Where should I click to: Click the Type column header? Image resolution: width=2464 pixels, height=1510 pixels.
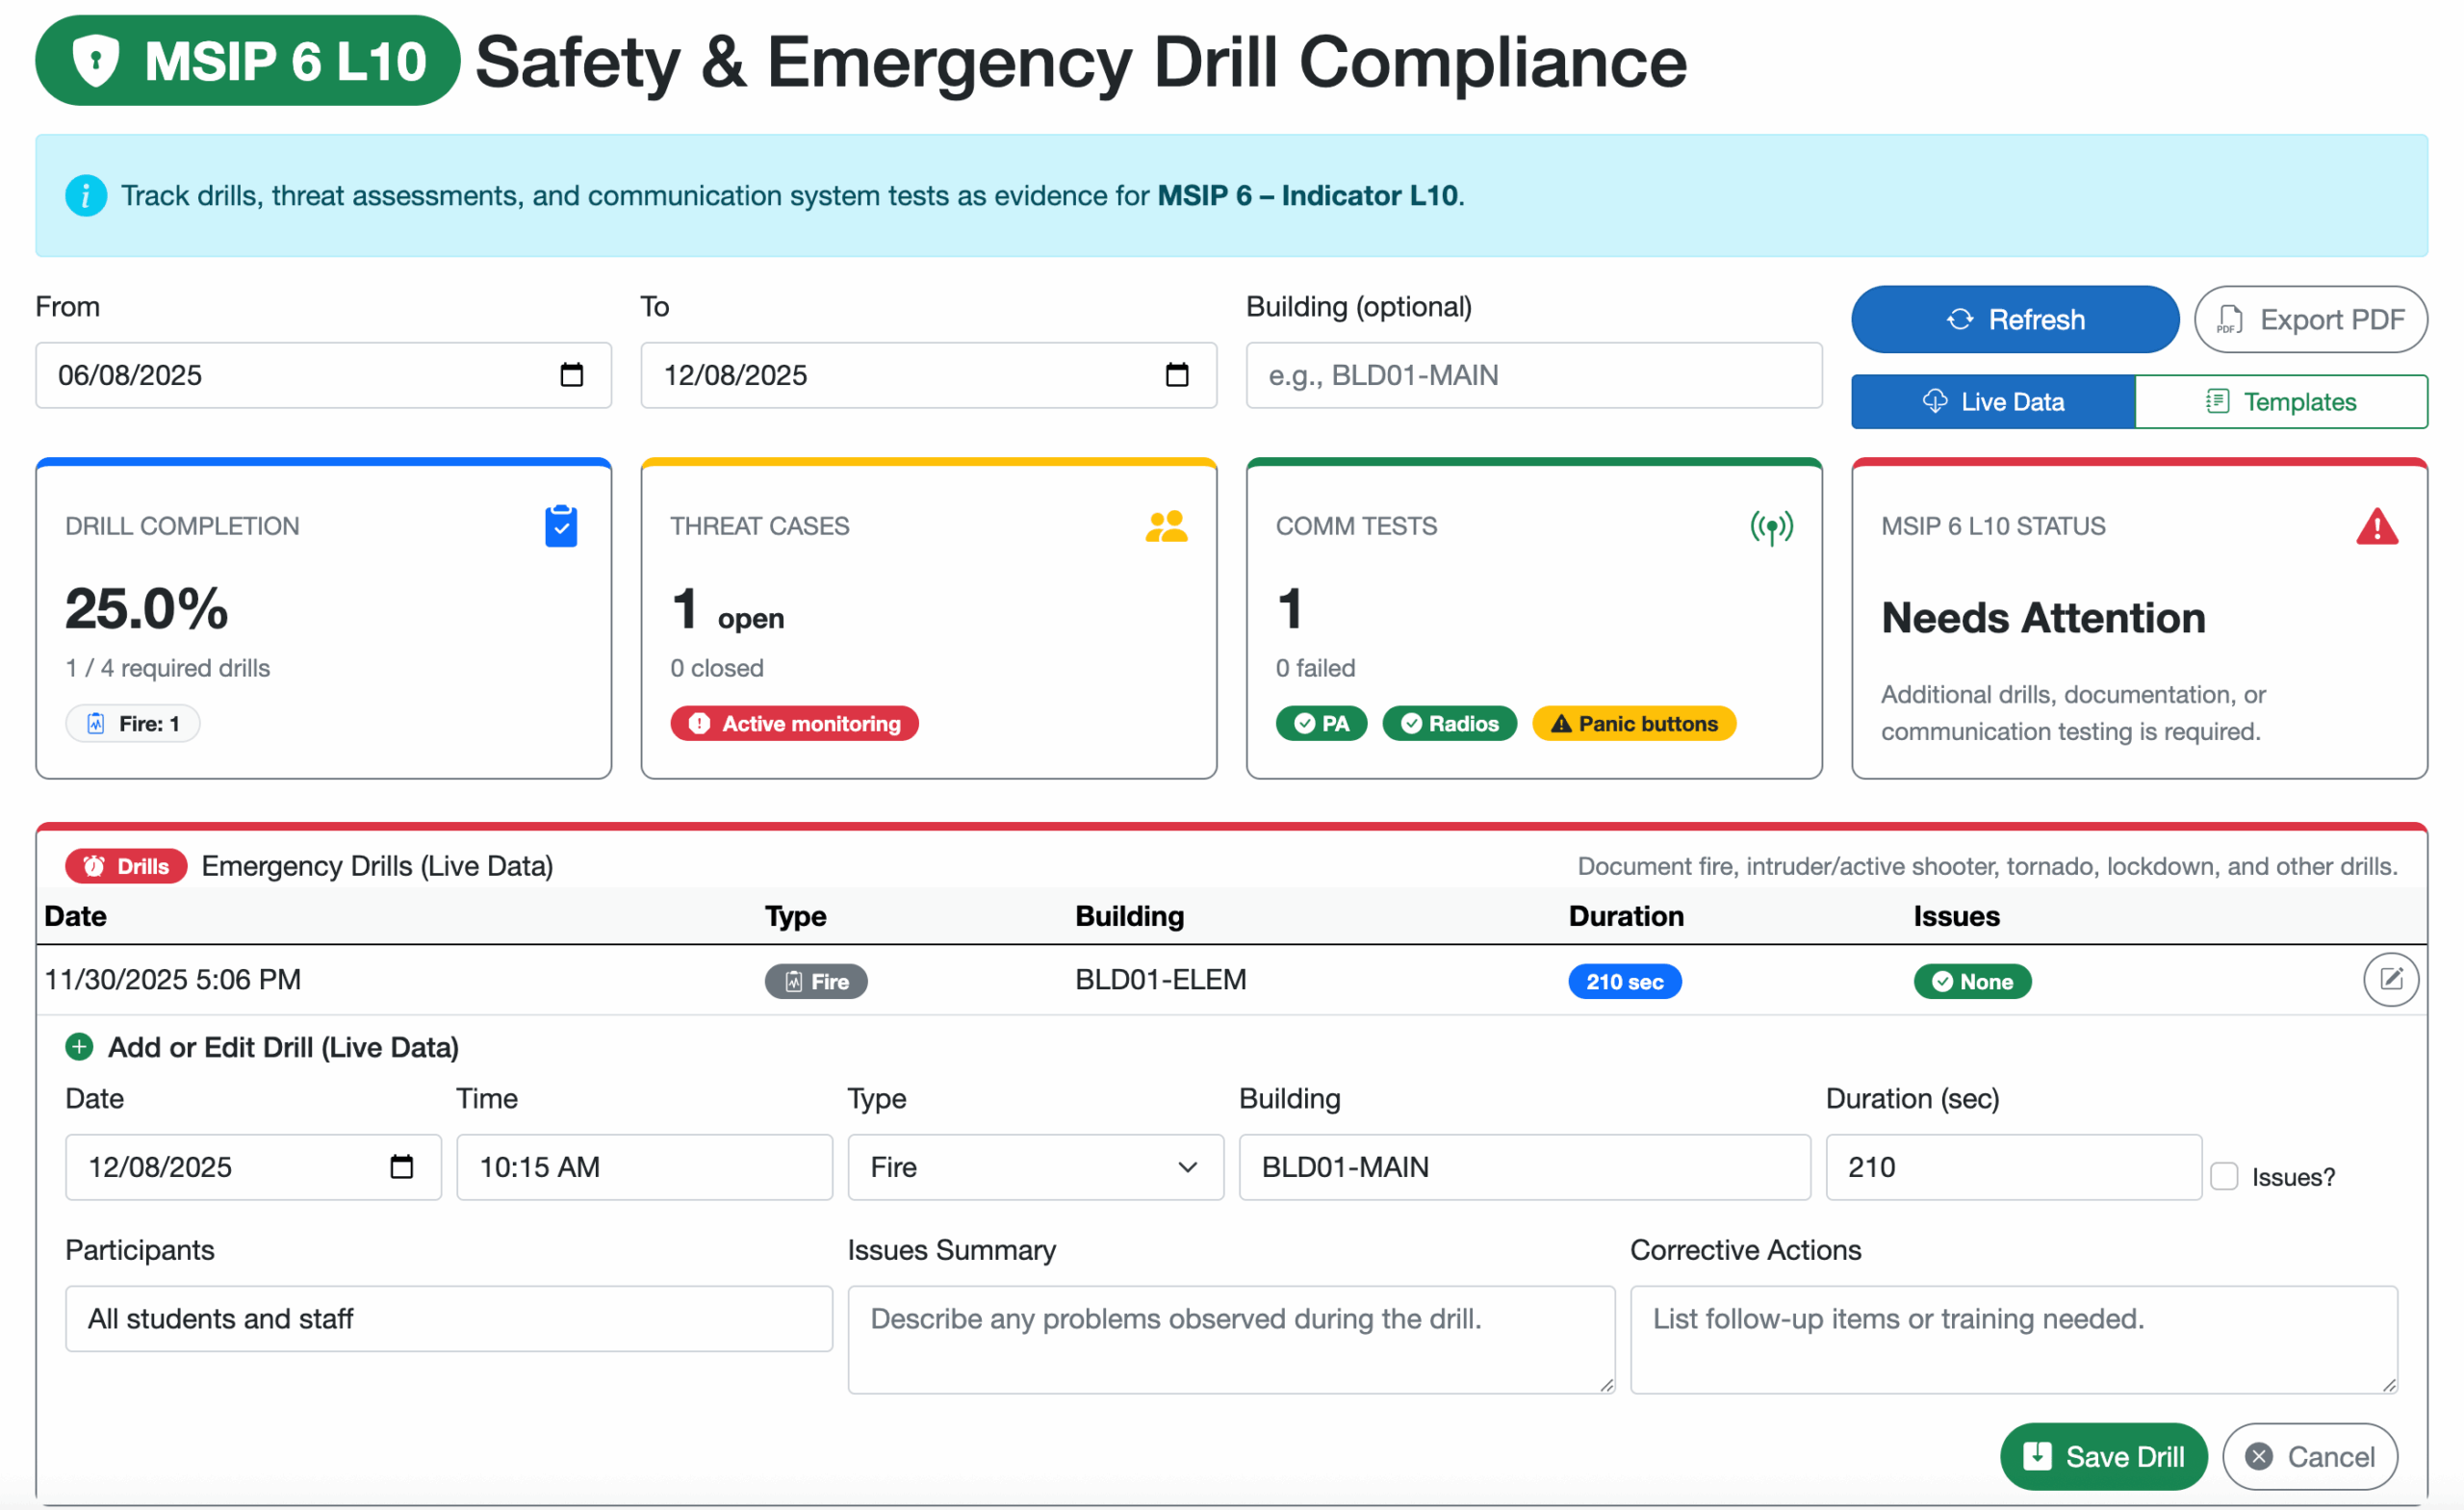(796, 916)
